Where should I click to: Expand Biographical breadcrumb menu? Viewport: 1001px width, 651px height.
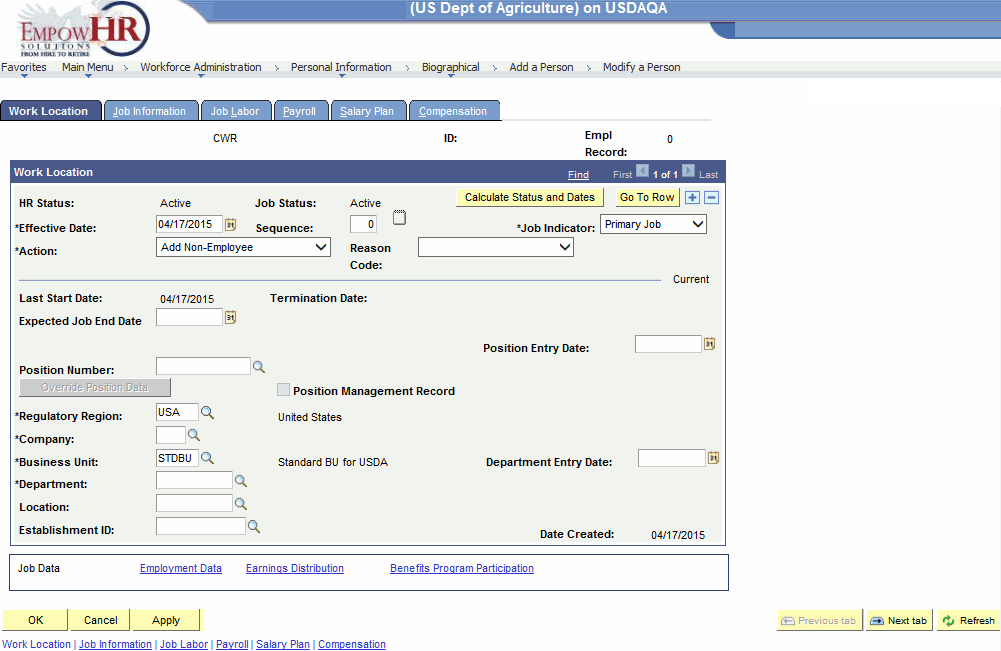point(450,68)
